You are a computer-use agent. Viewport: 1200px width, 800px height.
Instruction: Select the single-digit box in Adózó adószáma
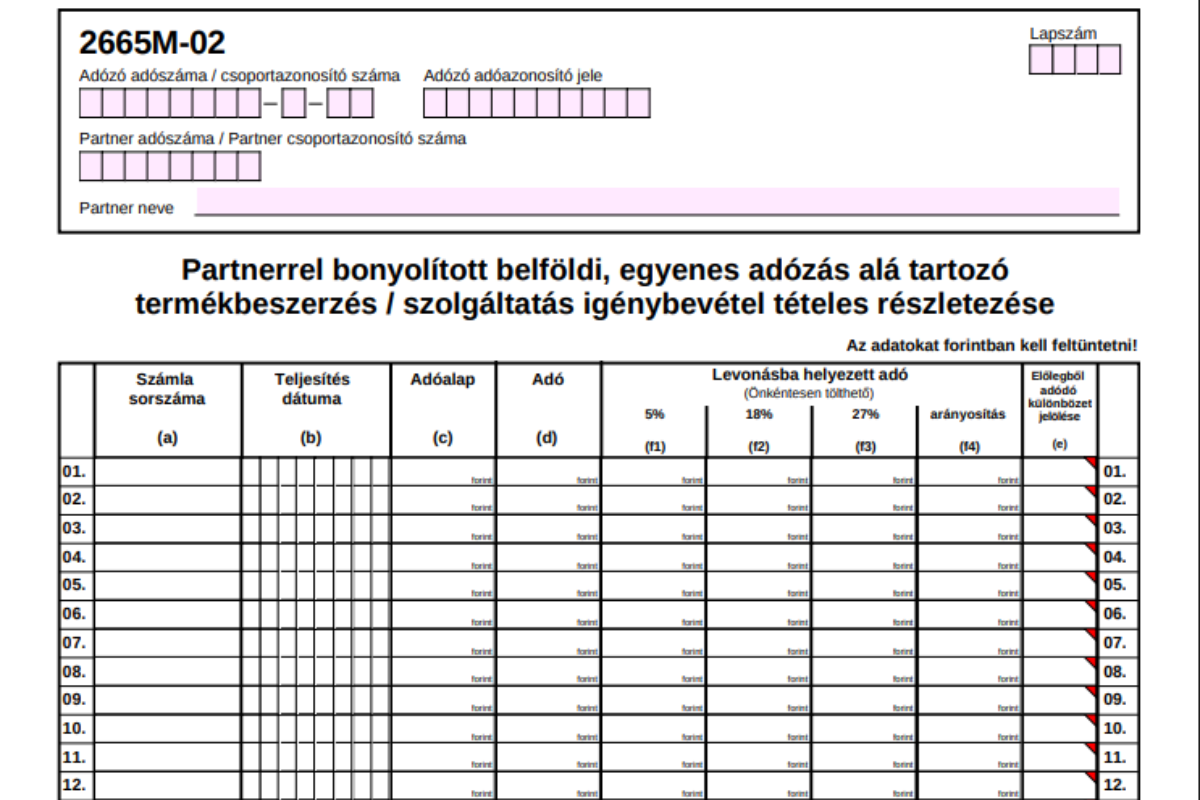(293, 104)
